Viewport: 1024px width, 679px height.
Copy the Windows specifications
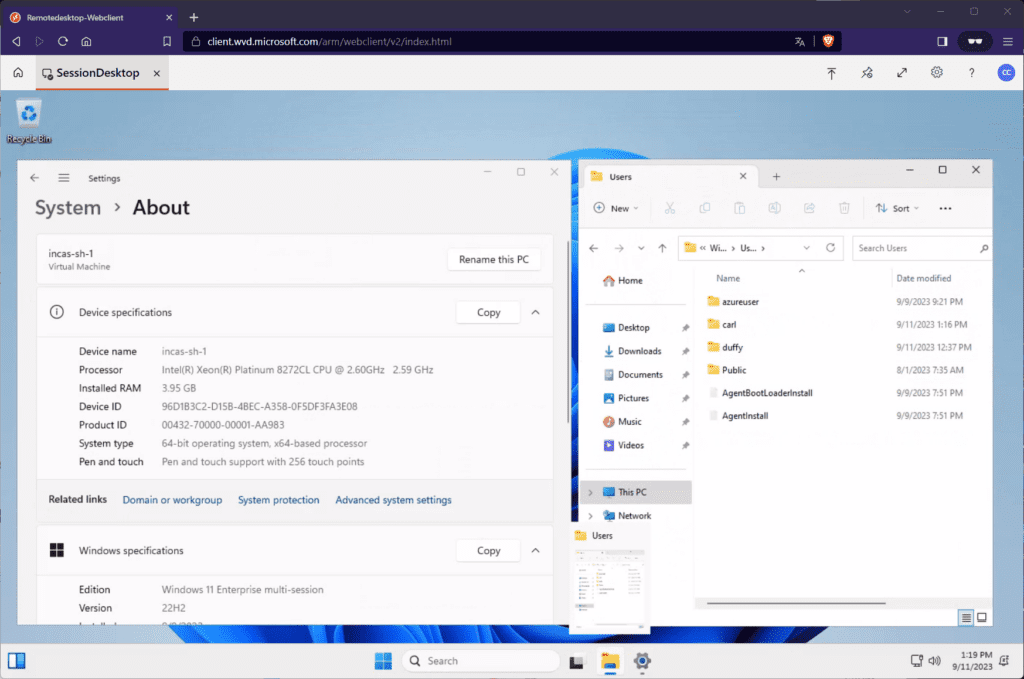488,550
